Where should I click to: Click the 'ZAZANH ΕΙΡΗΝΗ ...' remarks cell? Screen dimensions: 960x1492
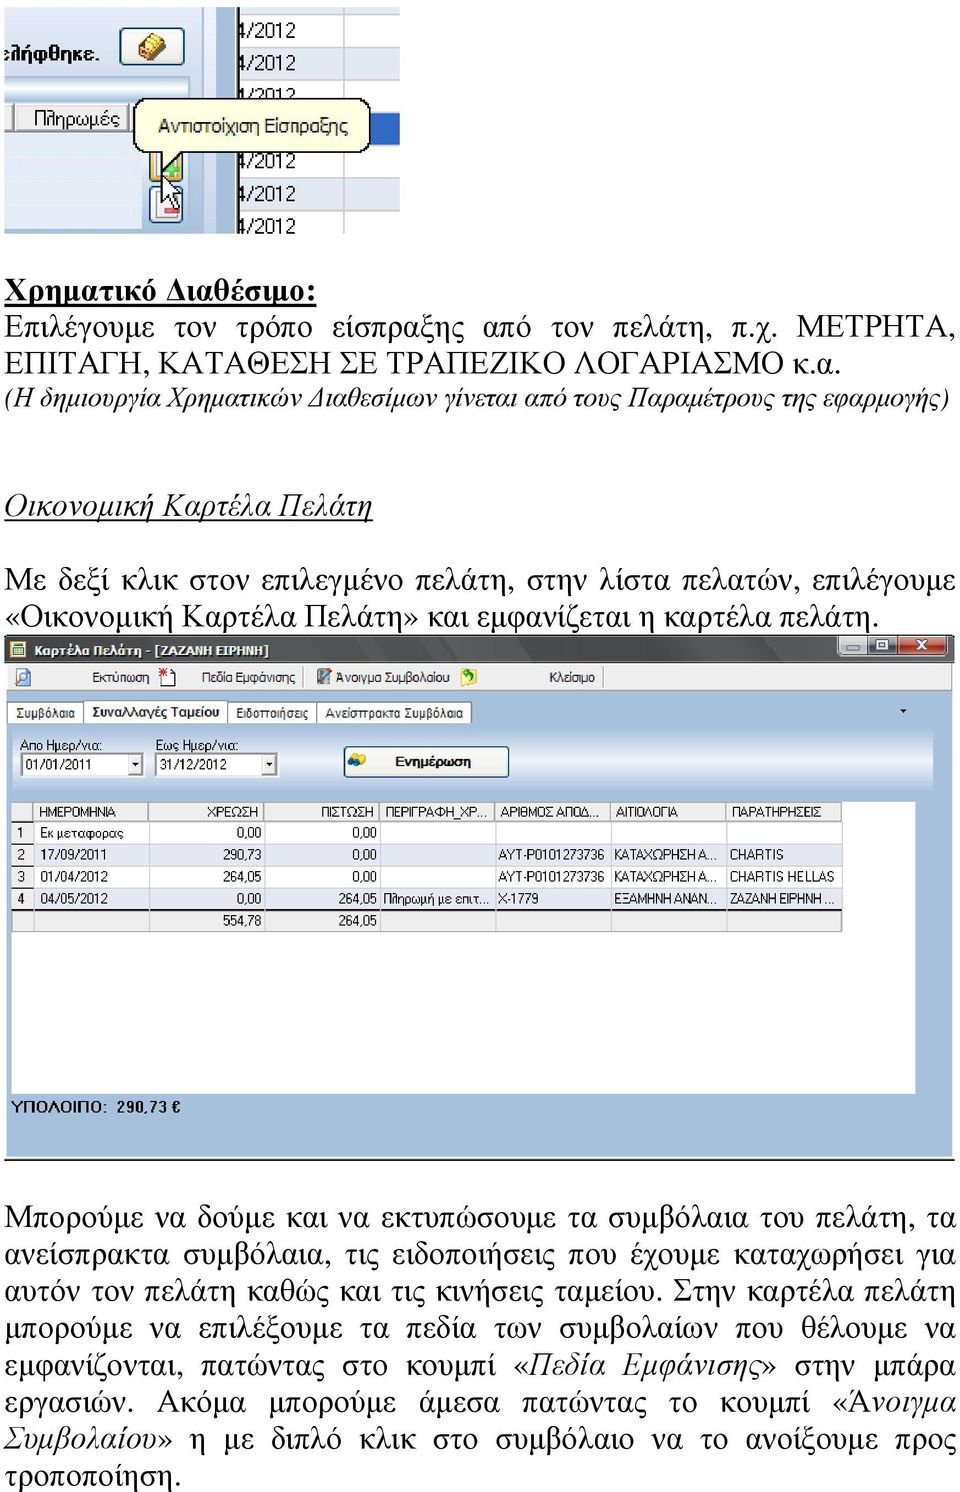pyautogui.click(x=784, y=899)
